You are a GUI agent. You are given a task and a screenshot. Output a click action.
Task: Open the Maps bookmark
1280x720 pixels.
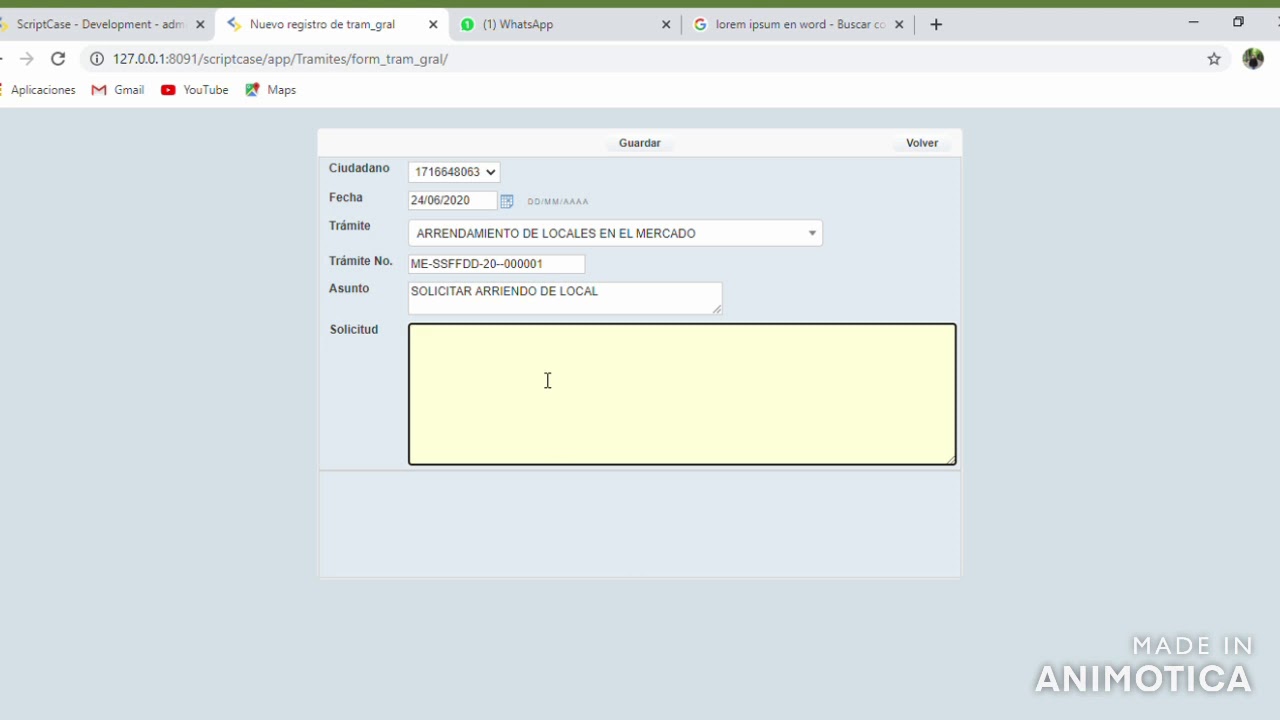point(271,90)
